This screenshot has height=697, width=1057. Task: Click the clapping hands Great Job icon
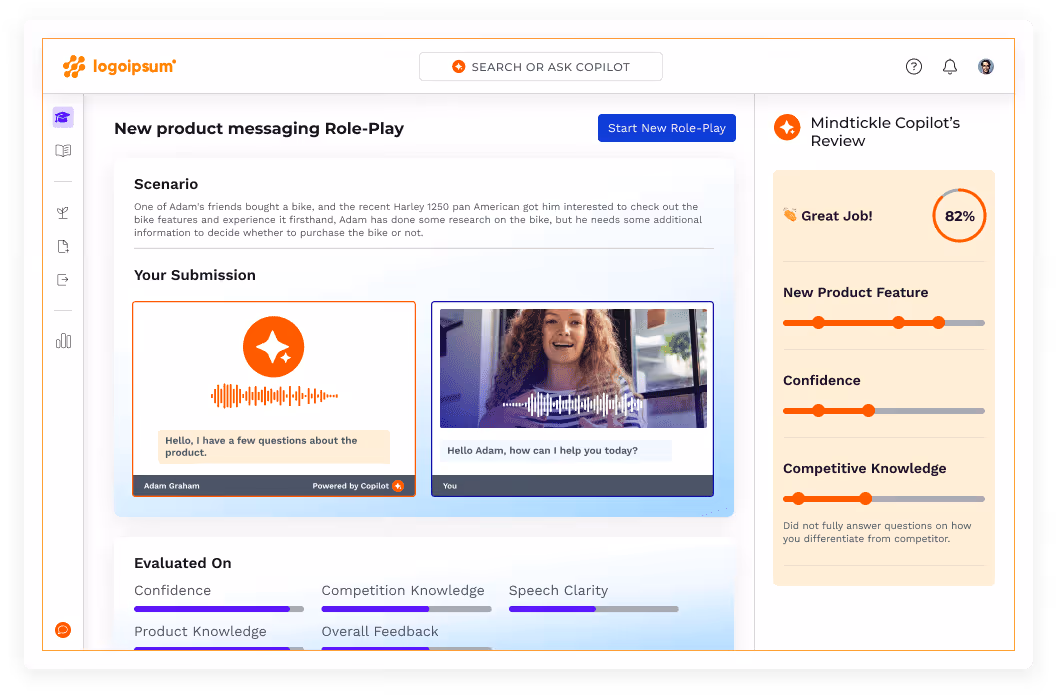789,215
